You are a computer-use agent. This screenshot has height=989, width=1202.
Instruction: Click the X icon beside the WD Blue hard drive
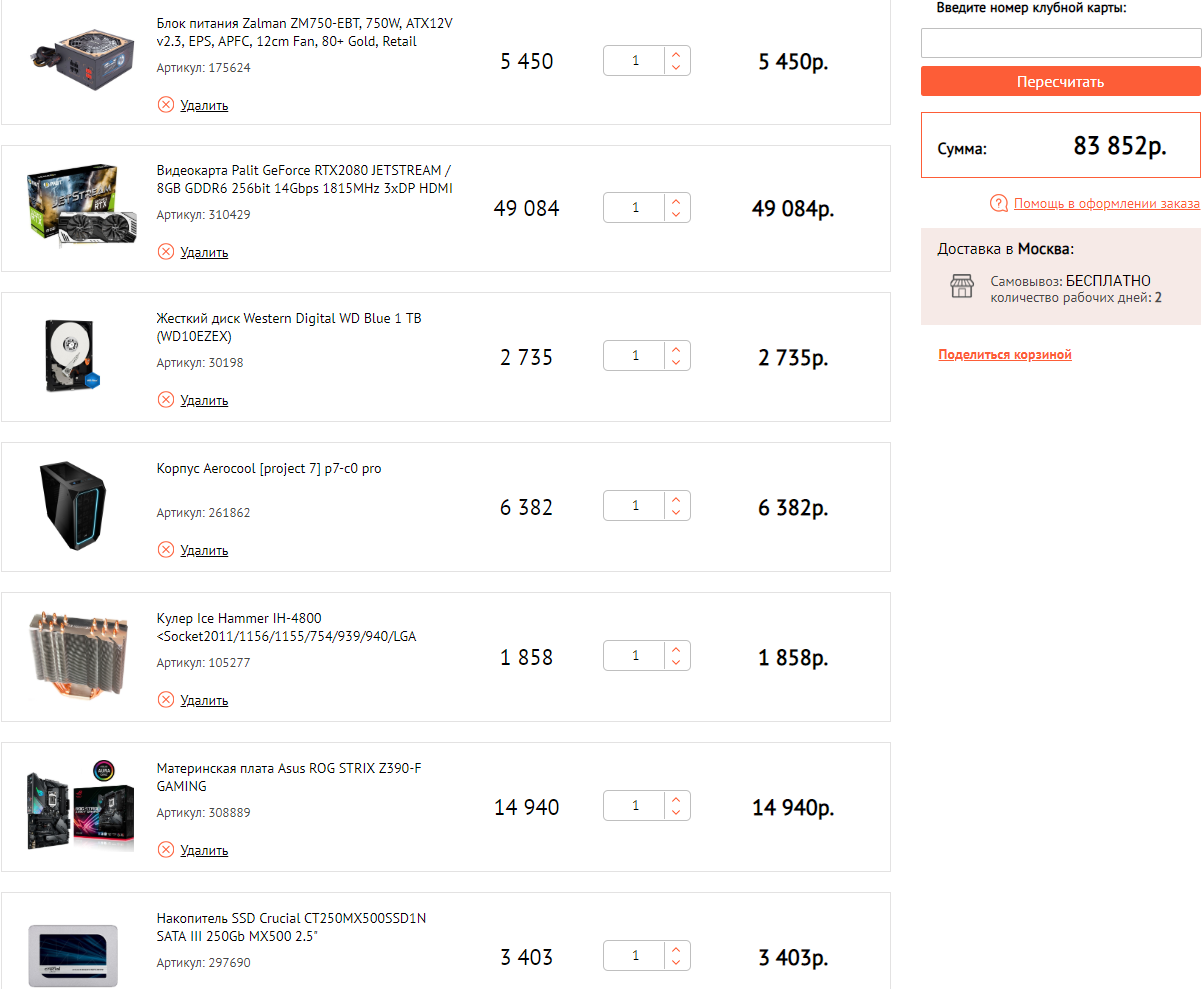(166, 400)
